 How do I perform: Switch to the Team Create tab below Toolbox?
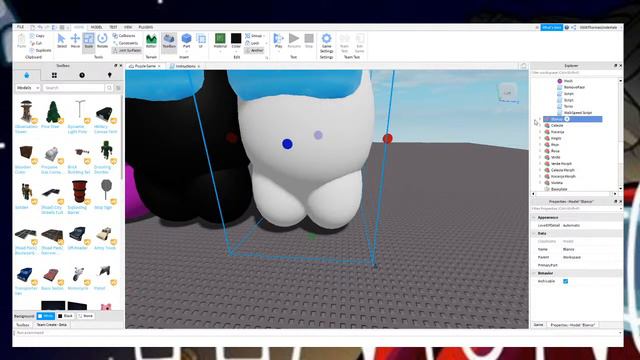(51, 325)
